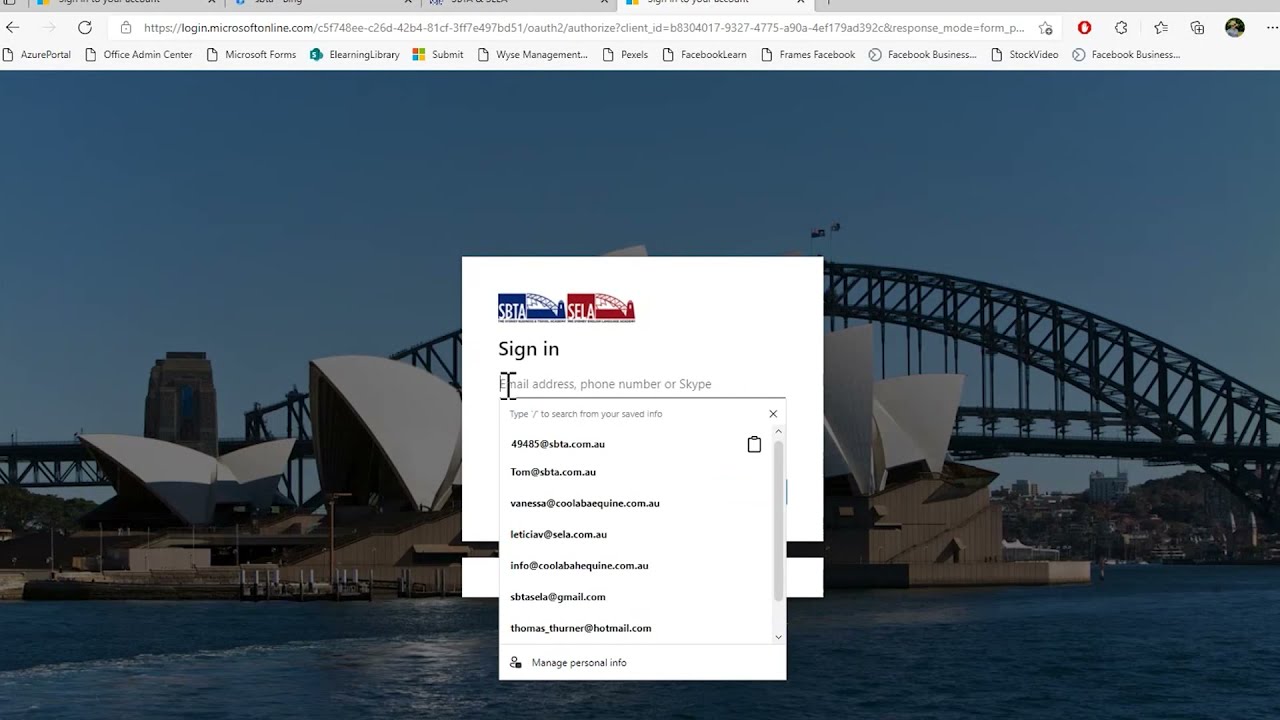Open the Microsoft Forms bookmark

252,55
